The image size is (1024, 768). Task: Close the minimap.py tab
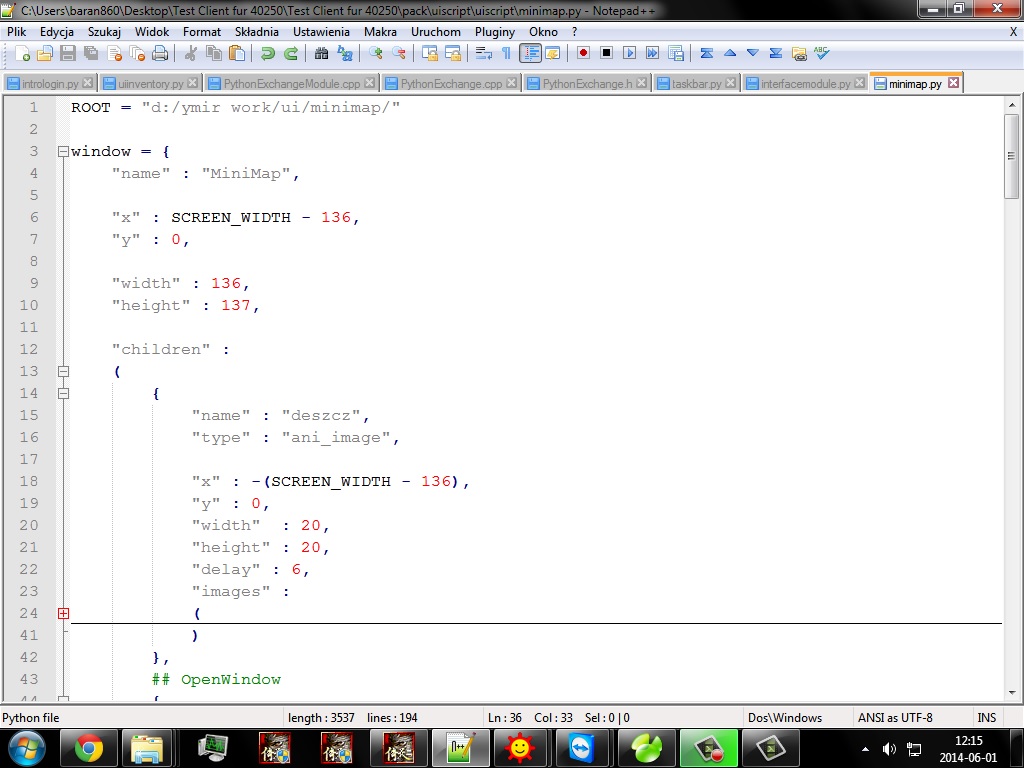[x=953, y=83]
